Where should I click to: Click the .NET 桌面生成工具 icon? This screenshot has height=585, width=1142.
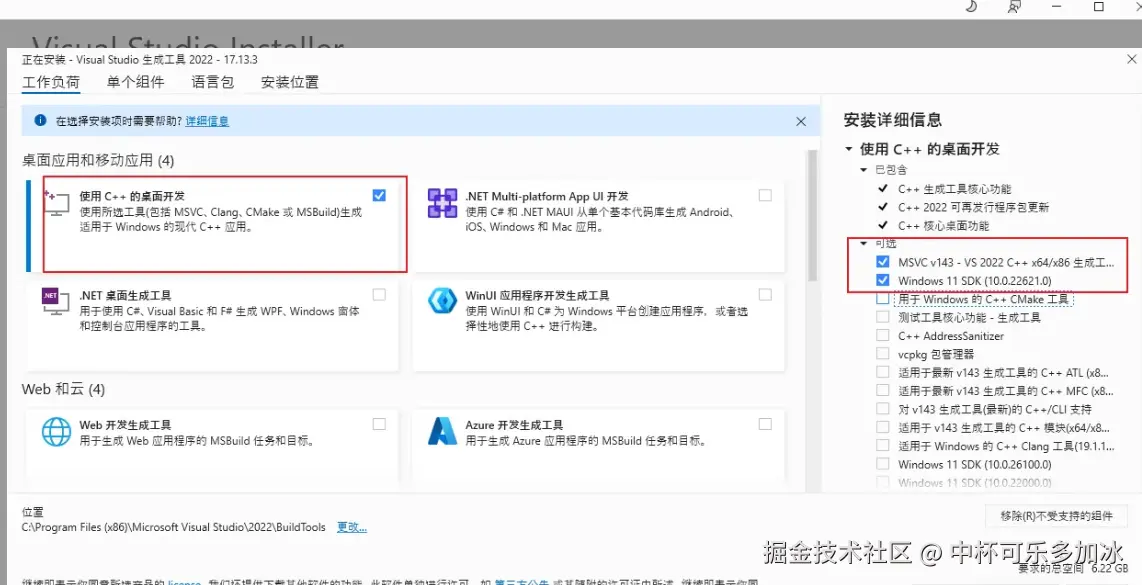tap(55, 301)
